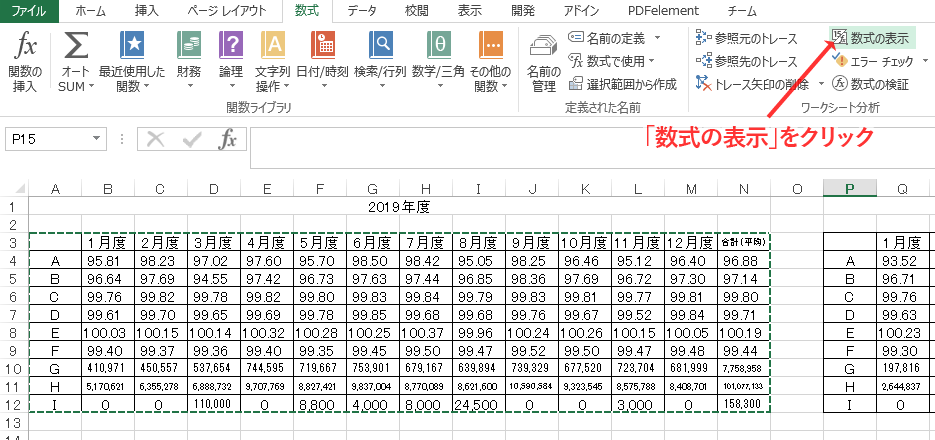This screenshot has width=935, height=440.
Task: Click トレース矢印の削除 remove arrows
Action: (x=753, y=84)
